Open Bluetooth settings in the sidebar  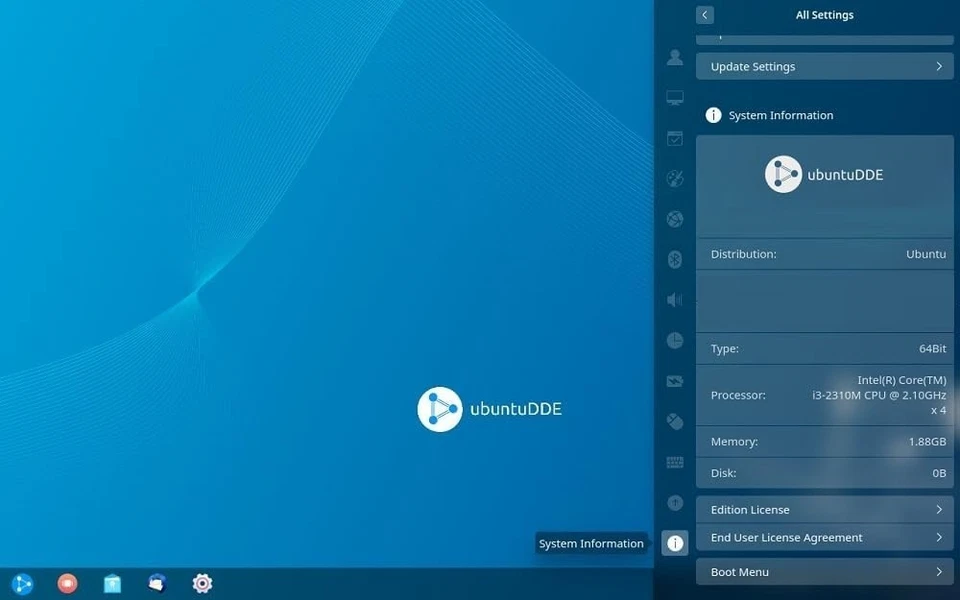point(674,259)
